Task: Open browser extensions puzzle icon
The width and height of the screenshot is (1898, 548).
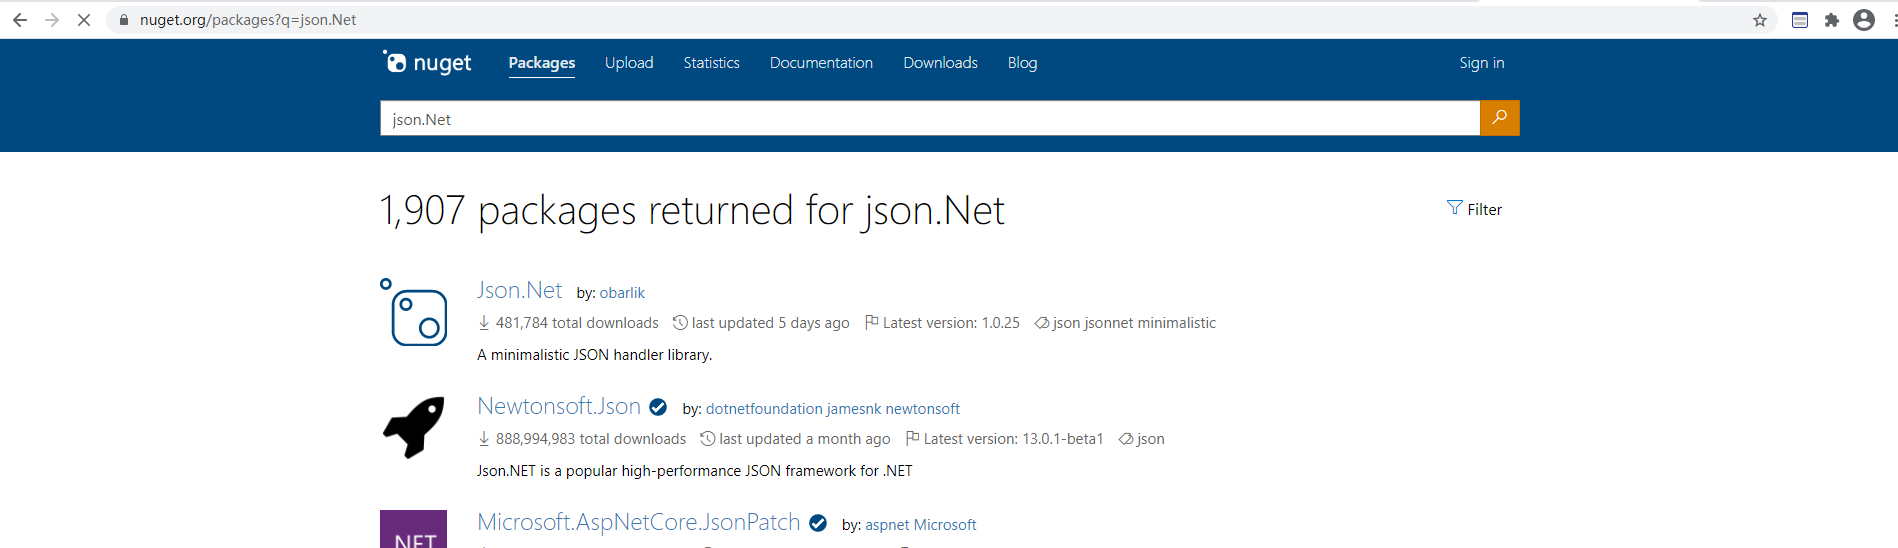Action: coord(1832,20)
